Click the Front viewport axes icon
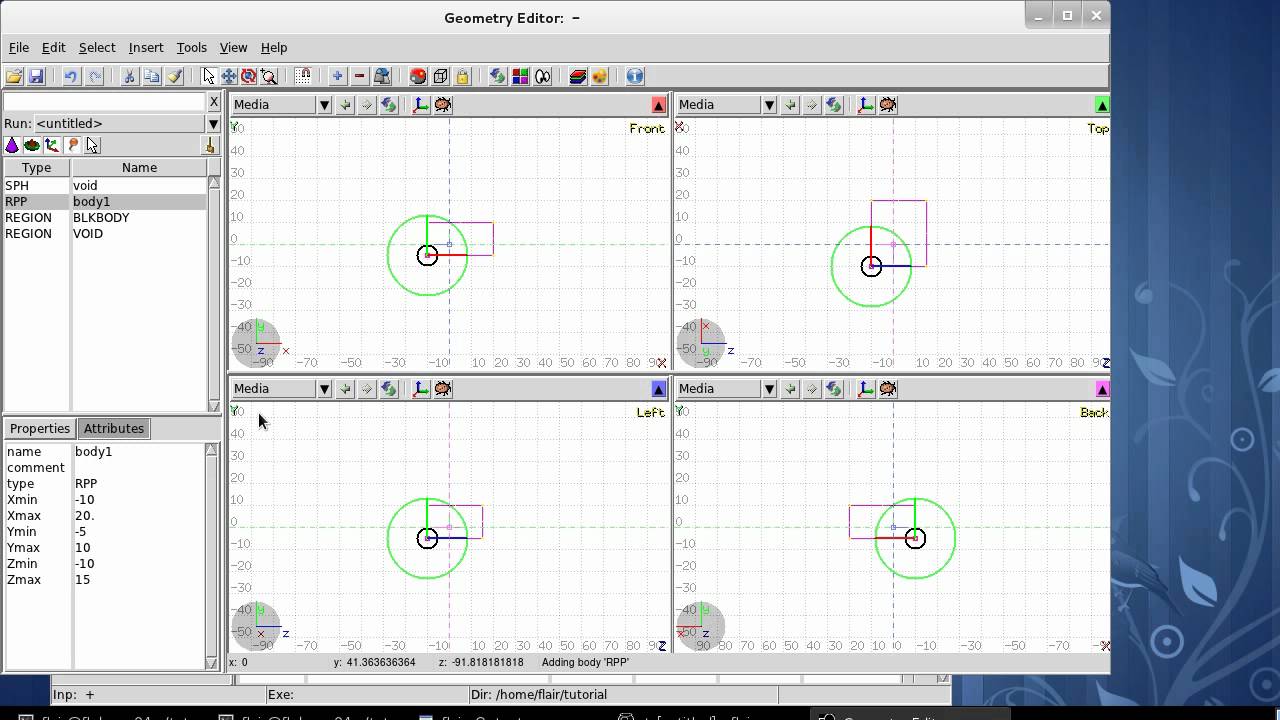The width and height of the screenshot is (1280, 720). (421, 104)
